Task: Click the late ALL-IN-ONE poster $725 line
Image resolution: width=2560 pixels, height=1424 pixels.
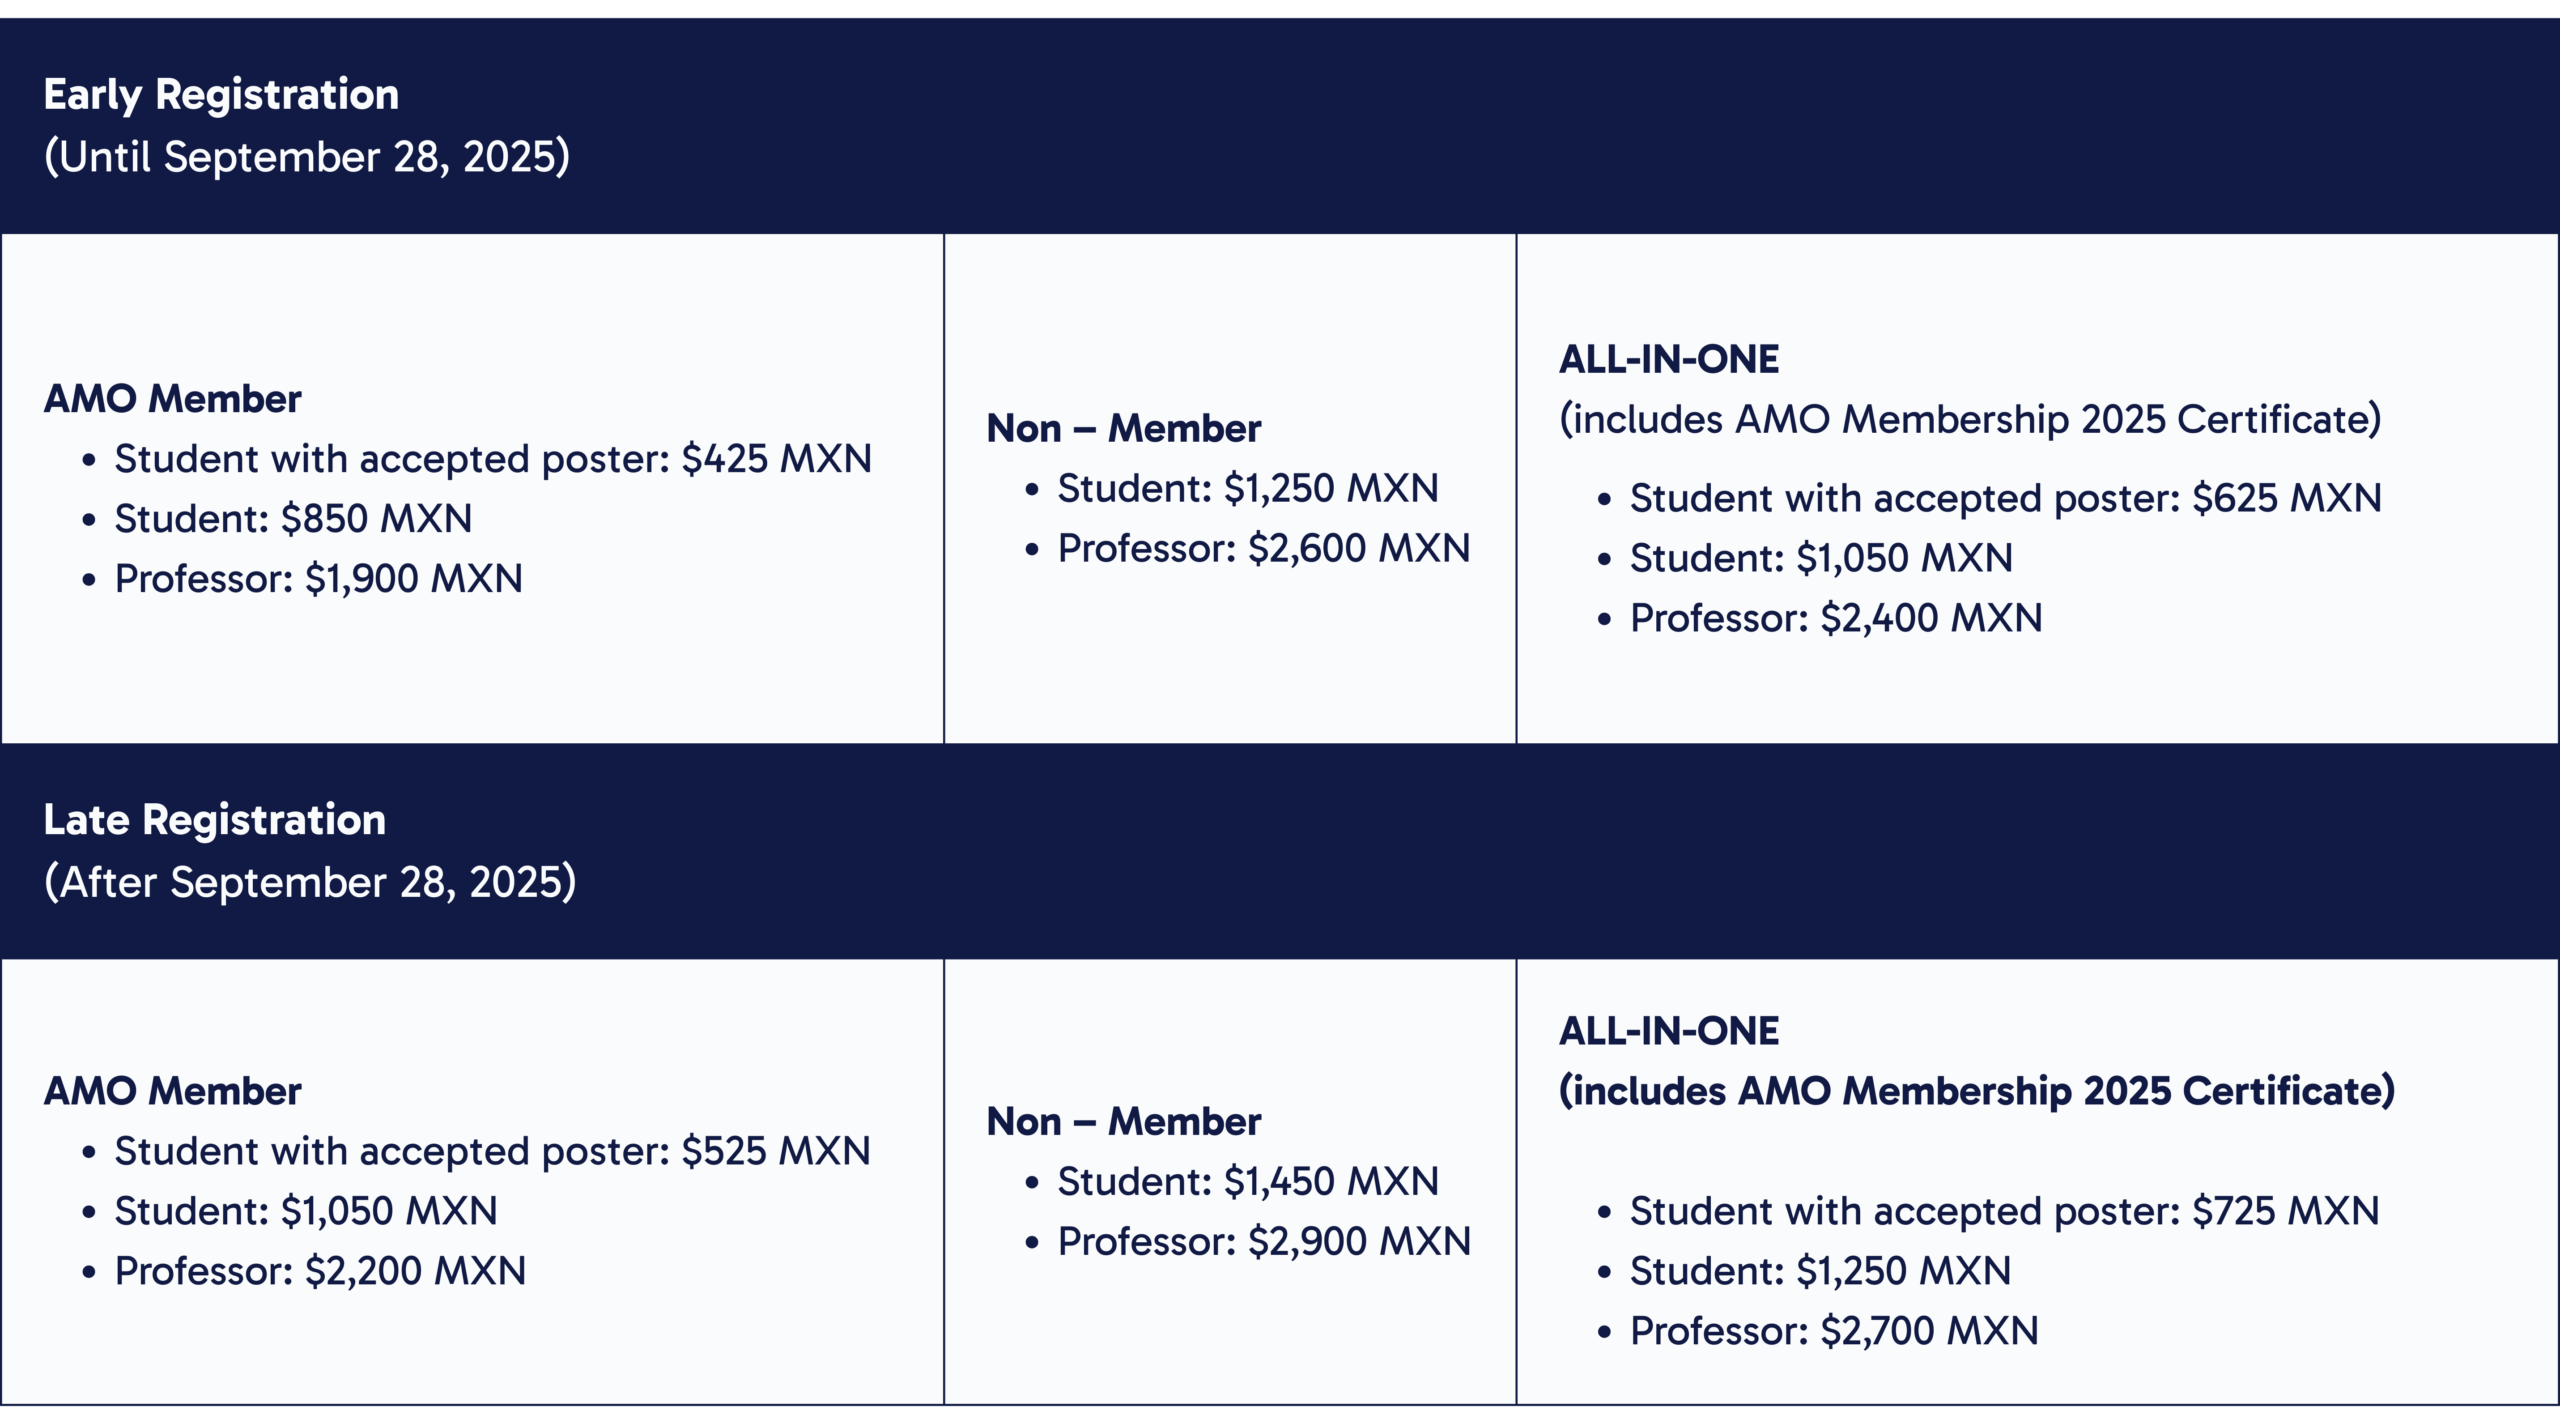Action: [2004, 1211]
